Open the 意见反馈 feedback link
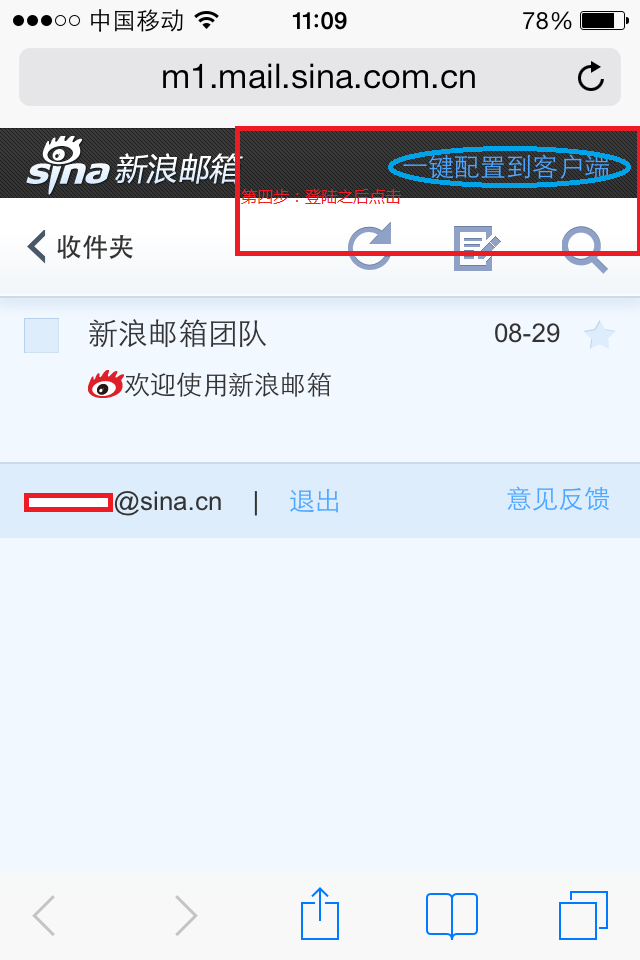Screen dimensions: 640x960 [558, 499]
